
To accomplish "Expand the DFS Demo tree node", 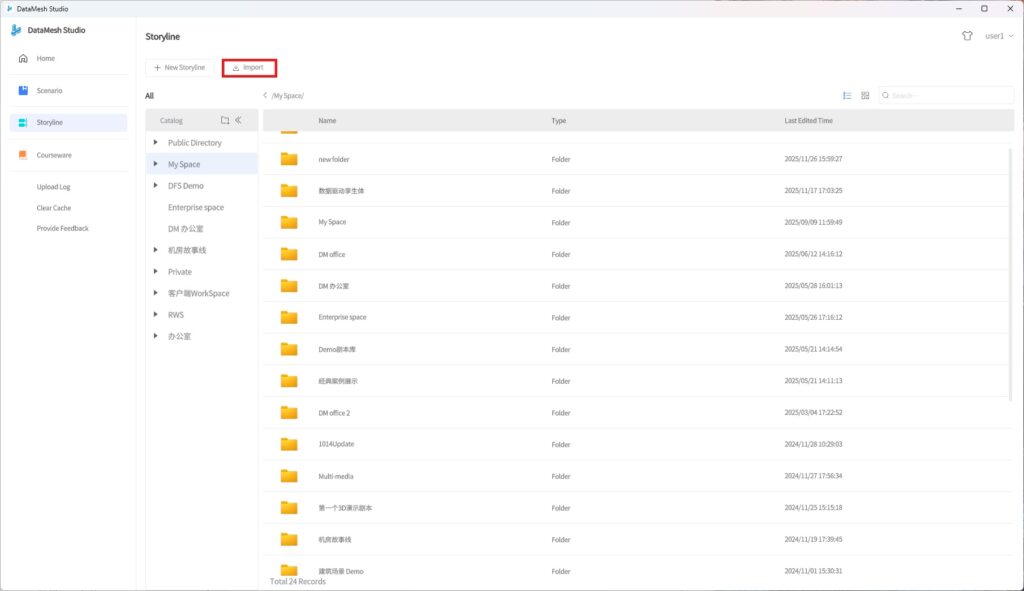I will pos(155,186).
